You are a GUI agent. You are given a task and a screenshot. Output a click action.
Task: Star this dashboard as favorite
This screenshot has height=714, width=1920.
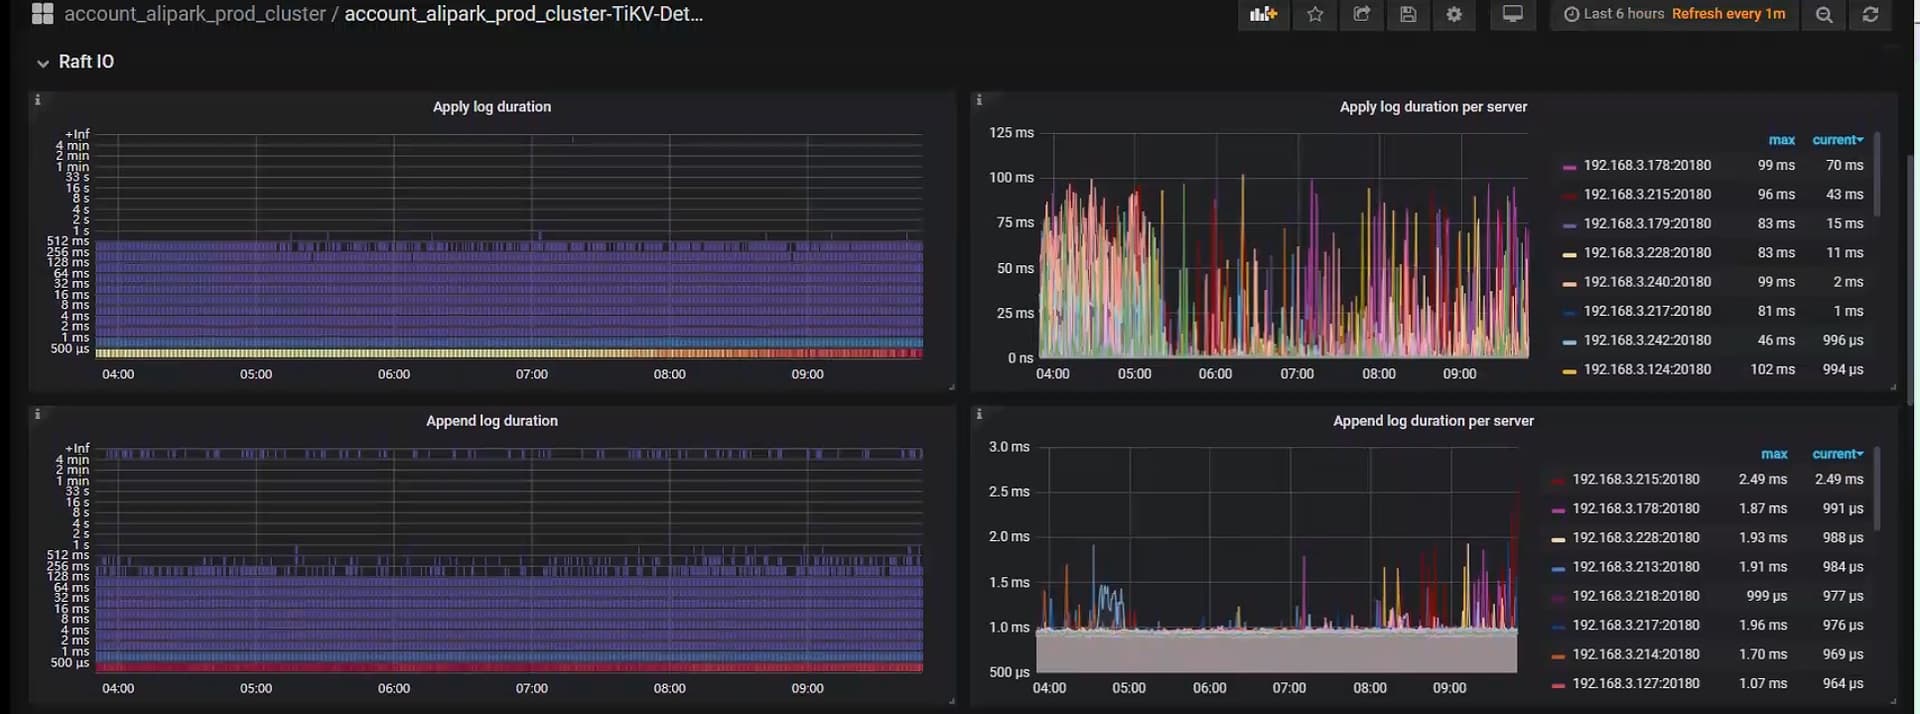point(1315,14)
